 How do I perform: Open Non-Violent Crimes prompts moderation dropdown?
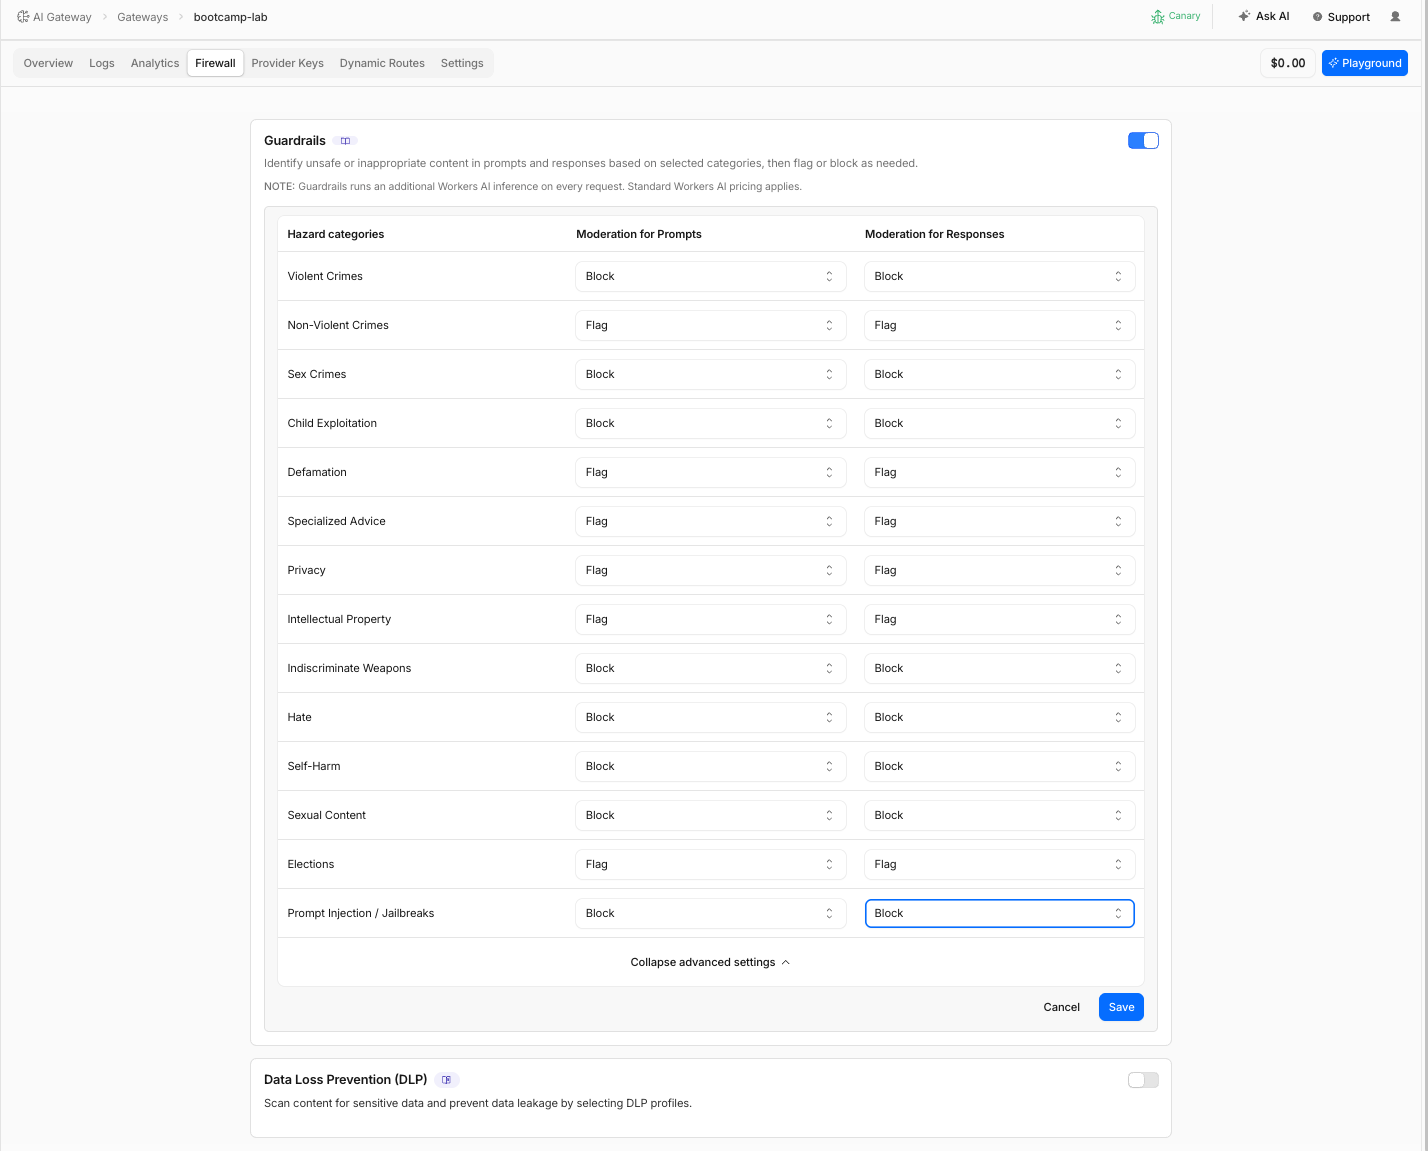[x=711, y=325]
